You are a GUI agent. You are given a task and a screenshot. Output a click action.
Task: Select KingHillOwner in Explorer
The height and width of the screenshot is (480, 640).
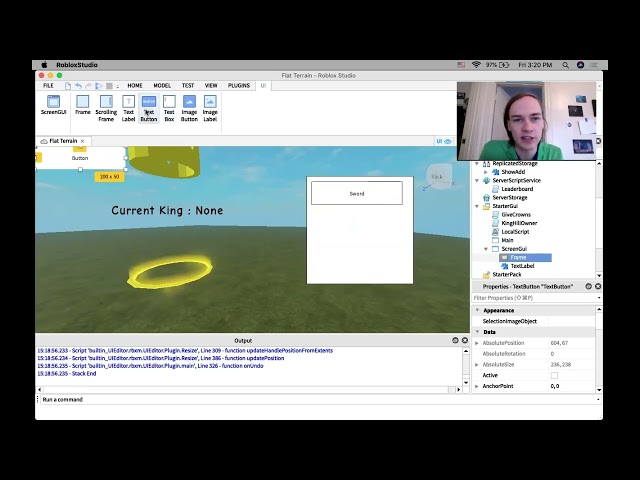click(x=519, y=223)
